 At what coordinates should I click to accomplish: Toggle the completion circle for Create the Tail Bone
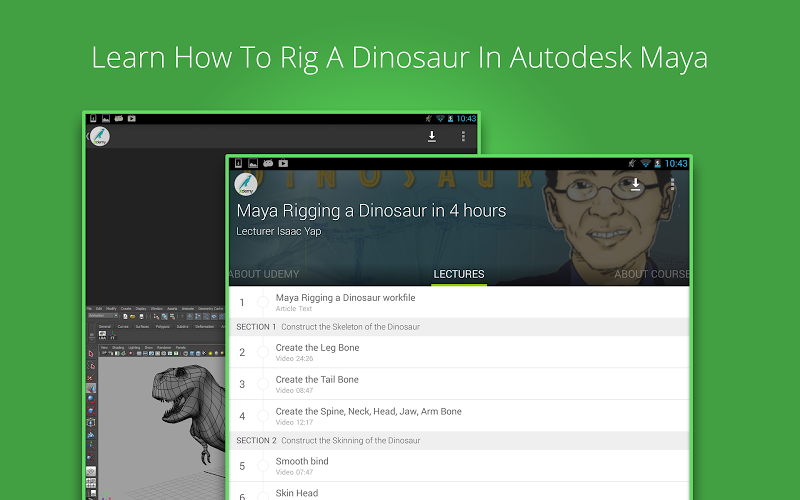263,384
